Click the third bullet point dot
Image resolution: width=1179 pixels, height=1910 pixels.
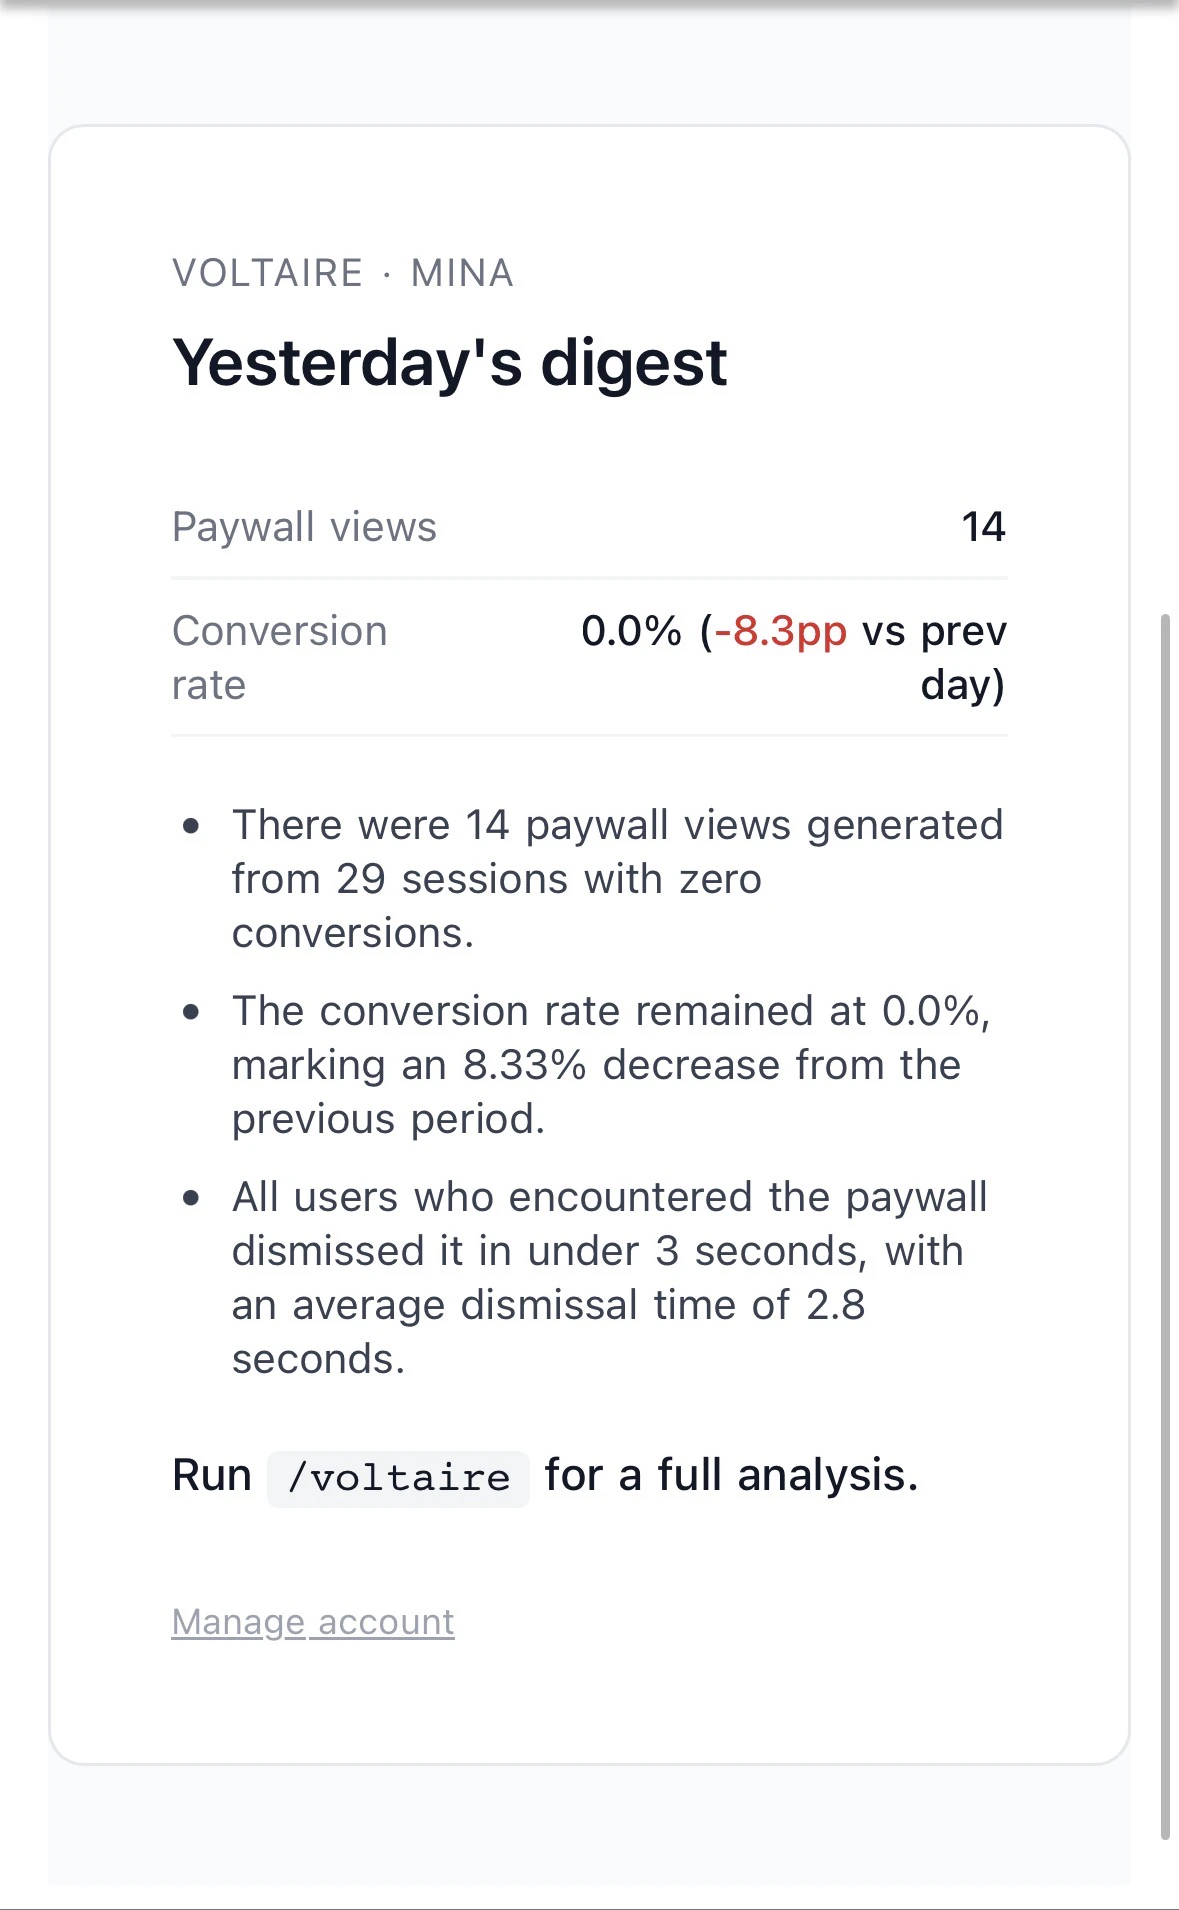tap(191, 1198)
